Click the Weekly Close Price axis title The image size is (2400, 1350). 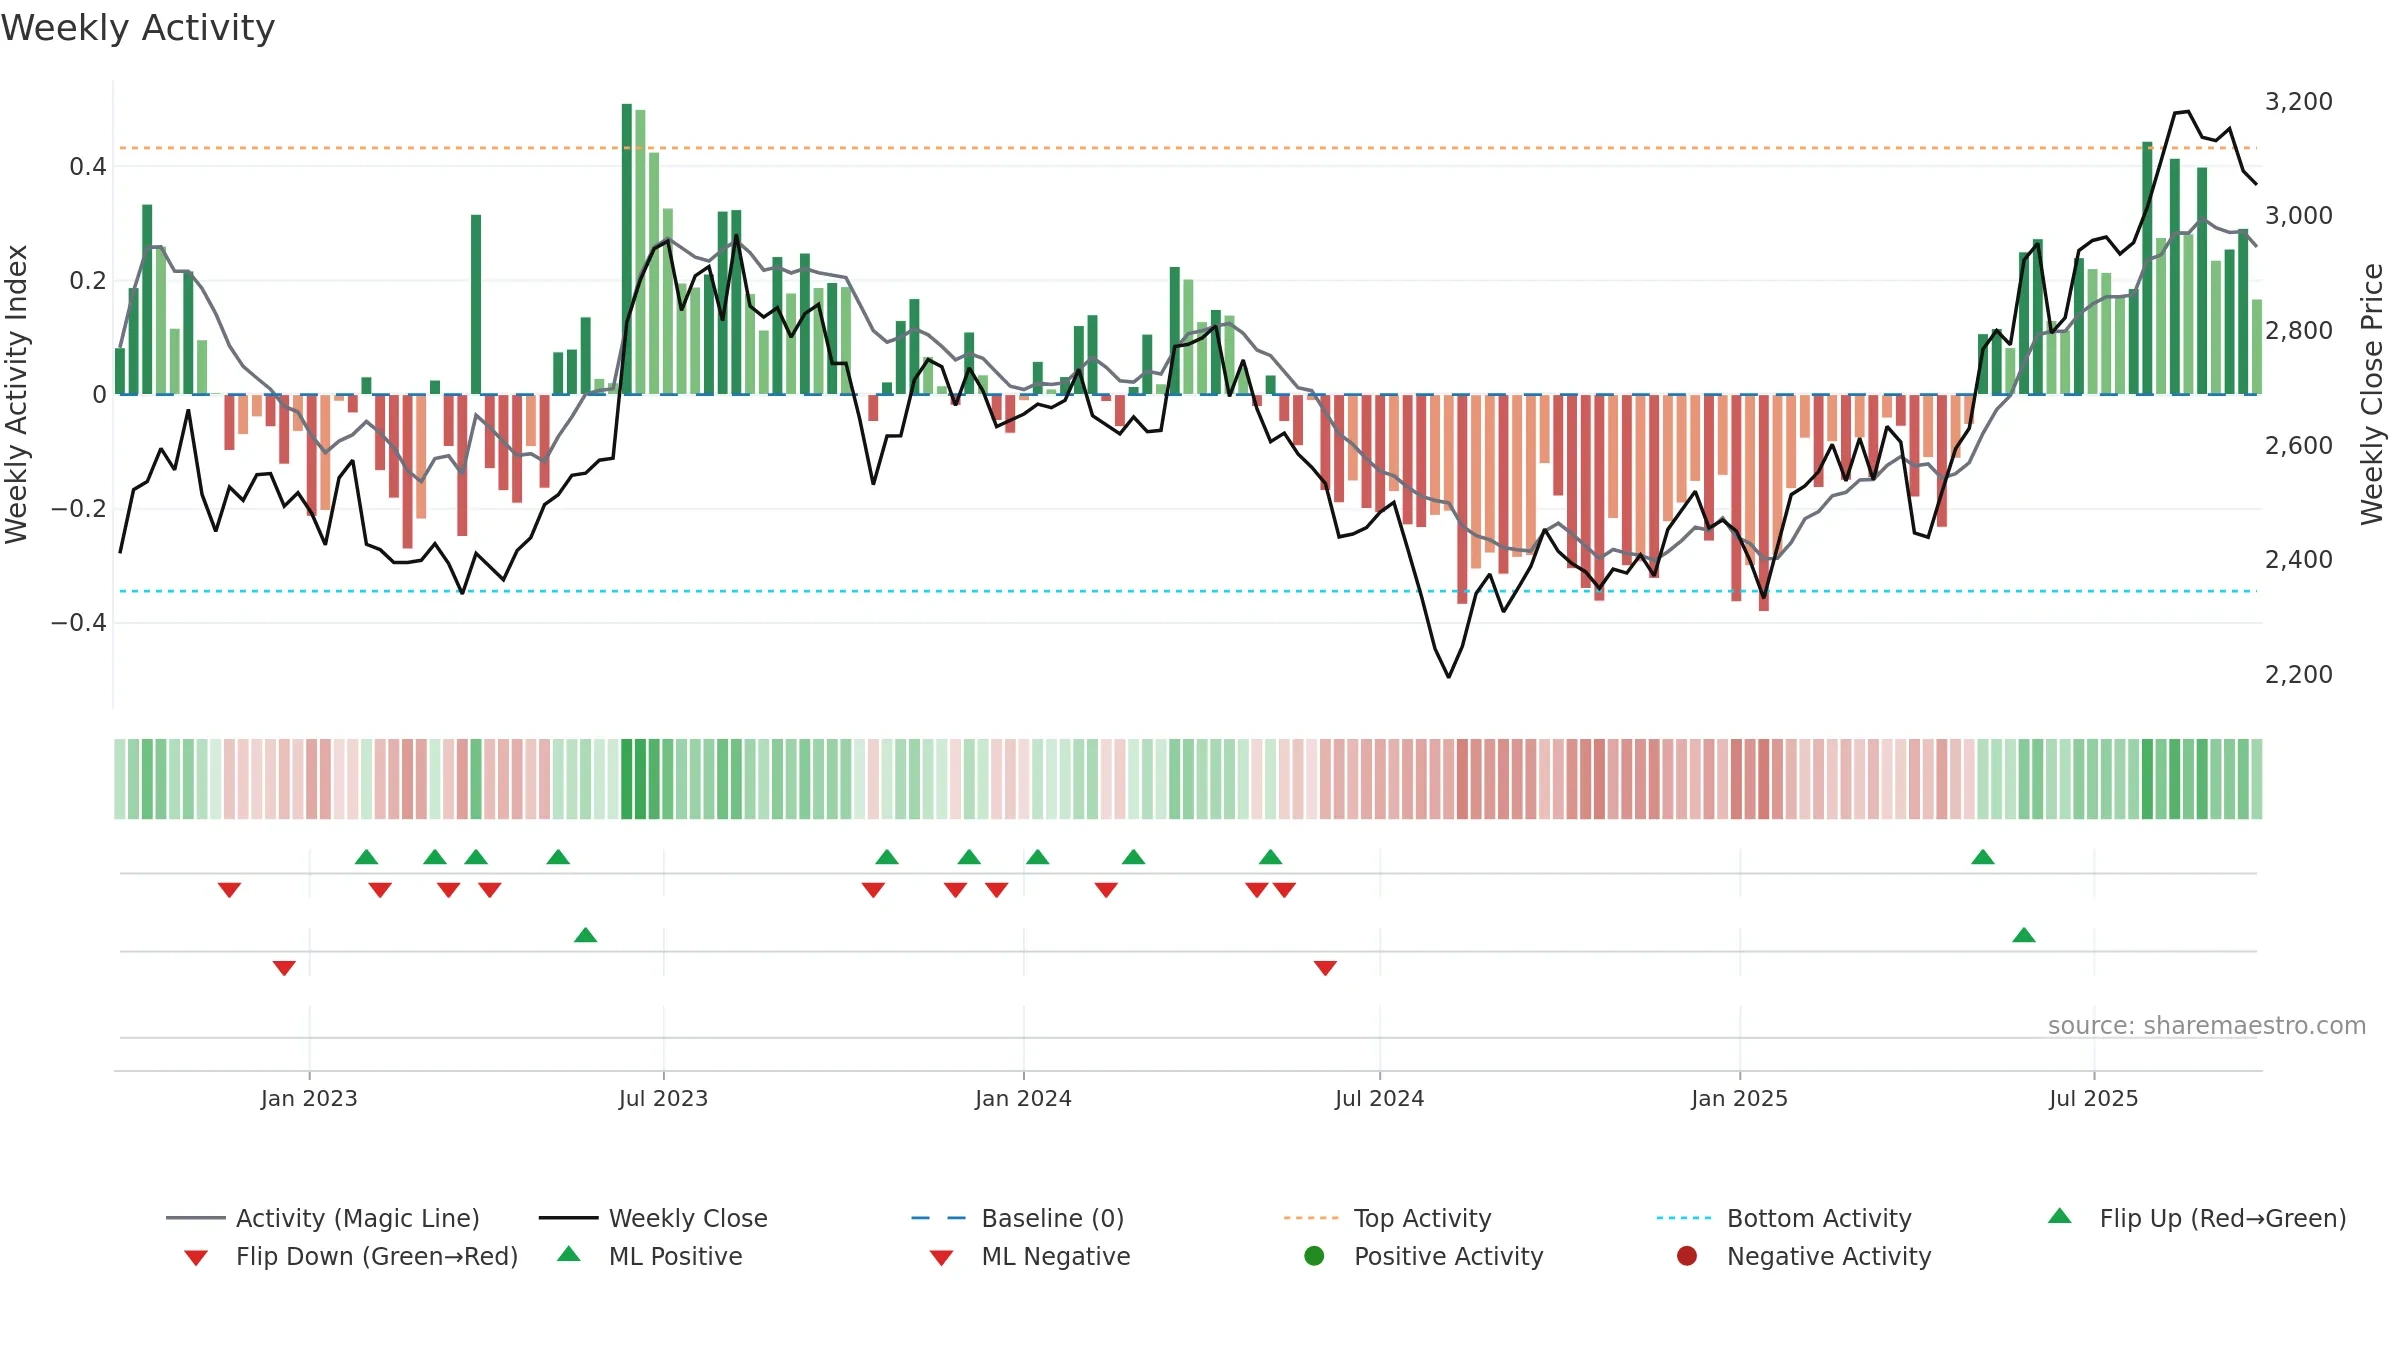point(2372,394)
